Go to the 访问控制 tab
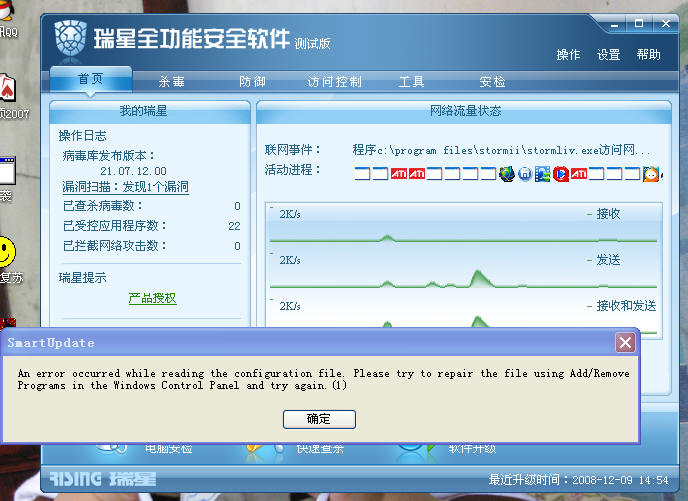This screenshot has height=501, width=688. (334, 82)
